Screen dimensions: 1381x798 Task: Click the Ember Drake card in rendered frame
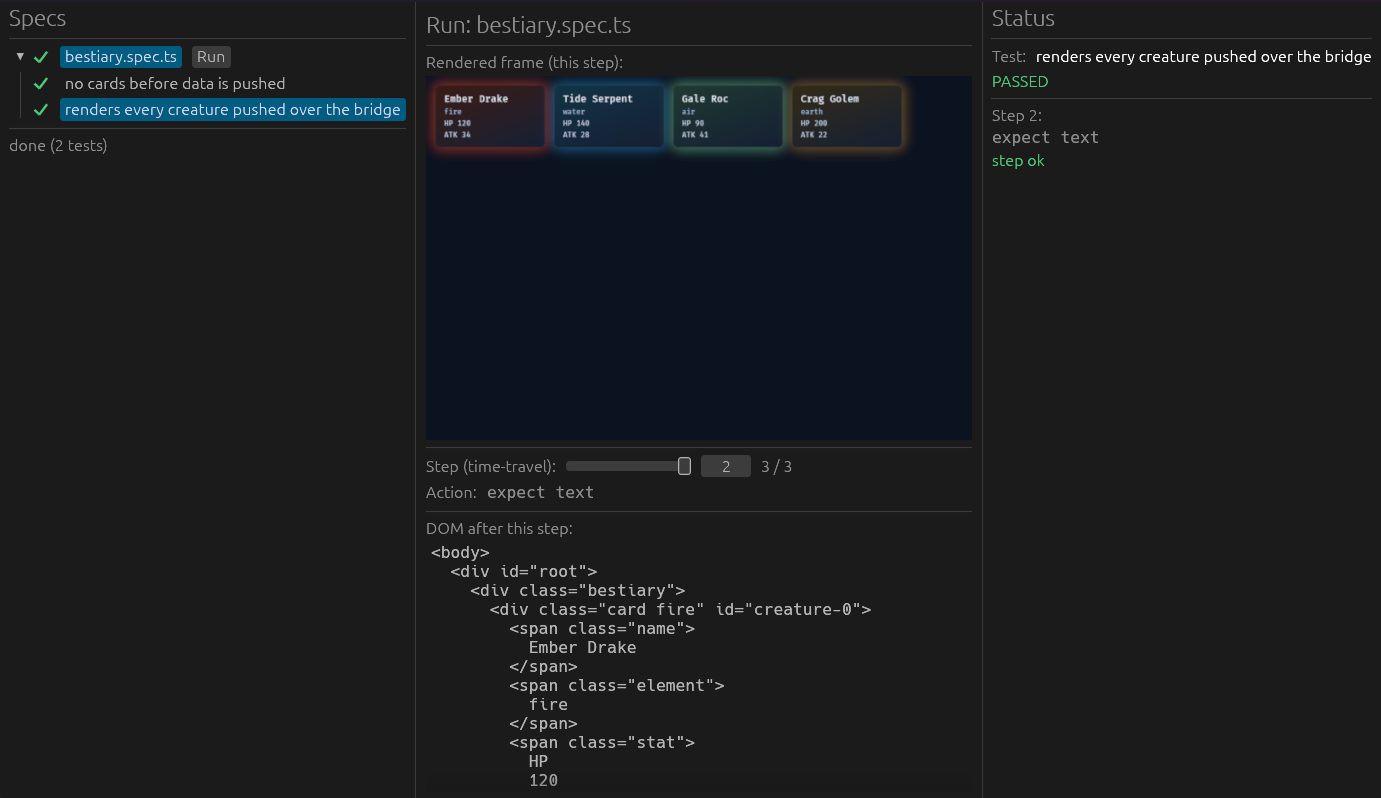click(490, 117)
